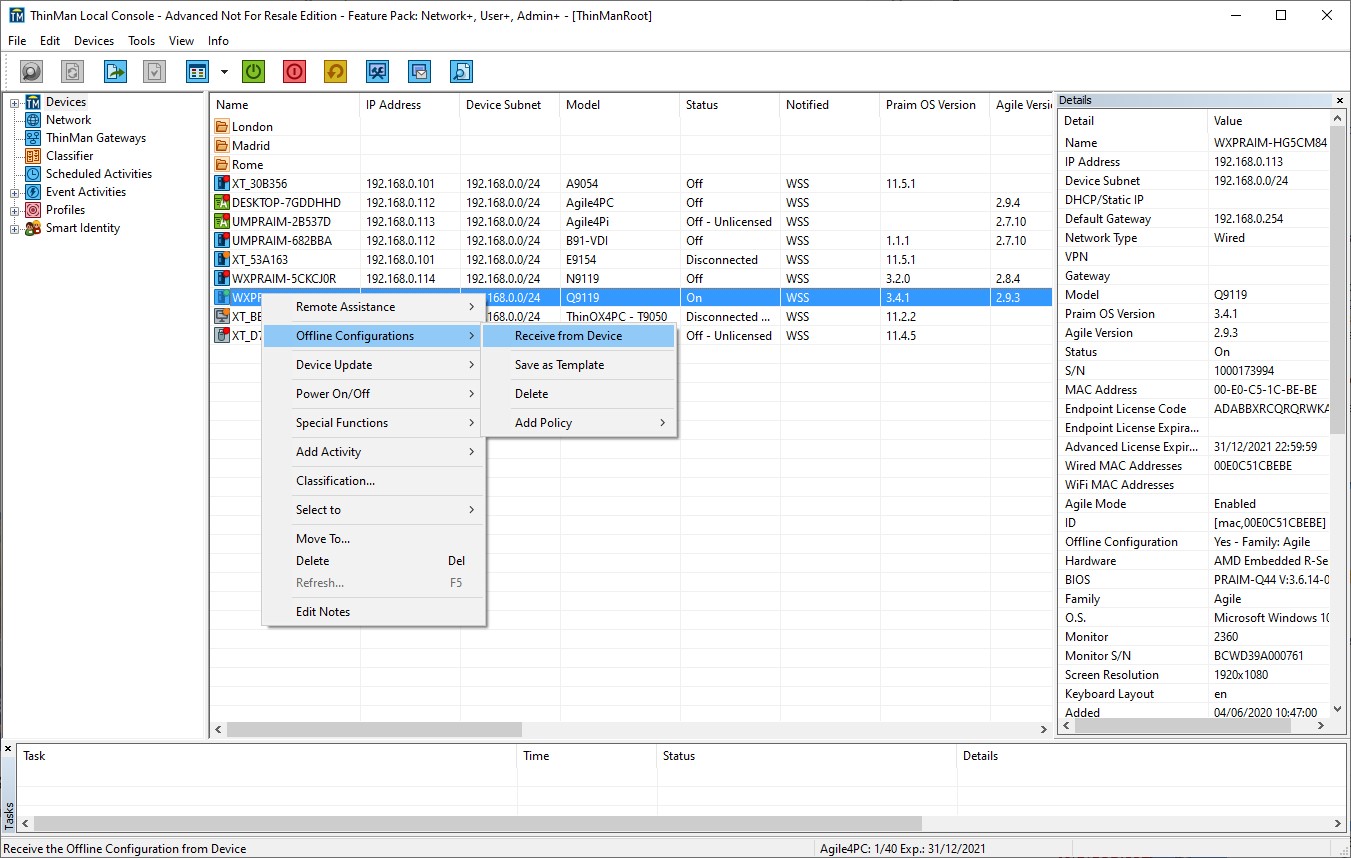Click the orange reboot arrow toolbar icon

pyautogui.click(x=336, y=71)
